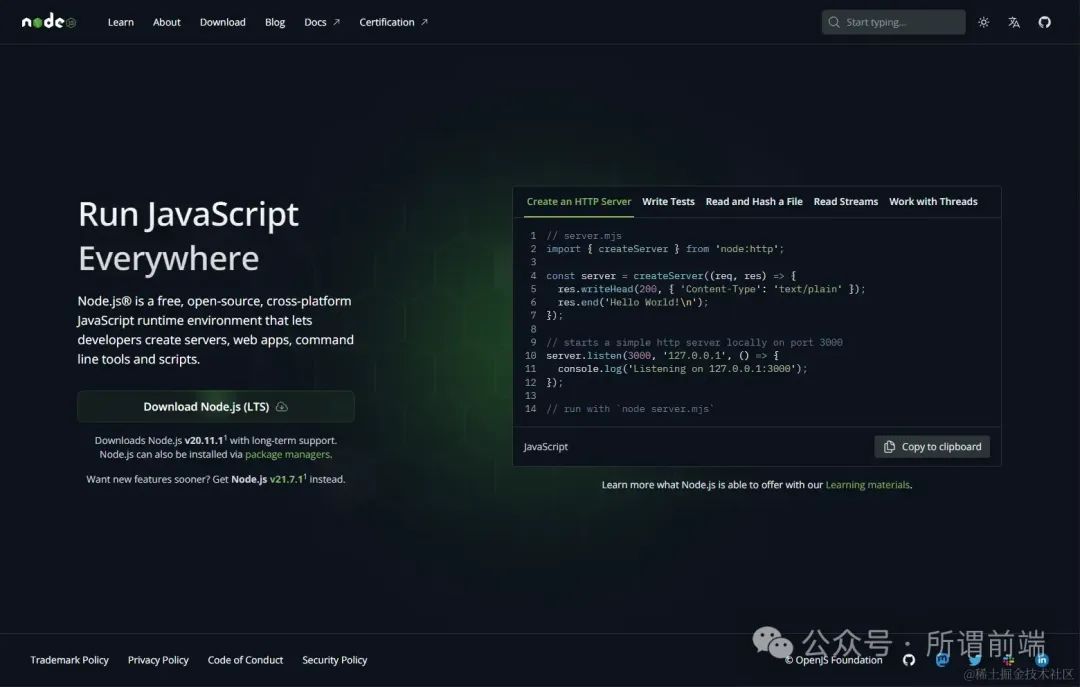The width and height of the screenshot is (1080, 687).
Task: Click the comment "// run with `node server.mjs`"
Action: click(x=630, y=409)
